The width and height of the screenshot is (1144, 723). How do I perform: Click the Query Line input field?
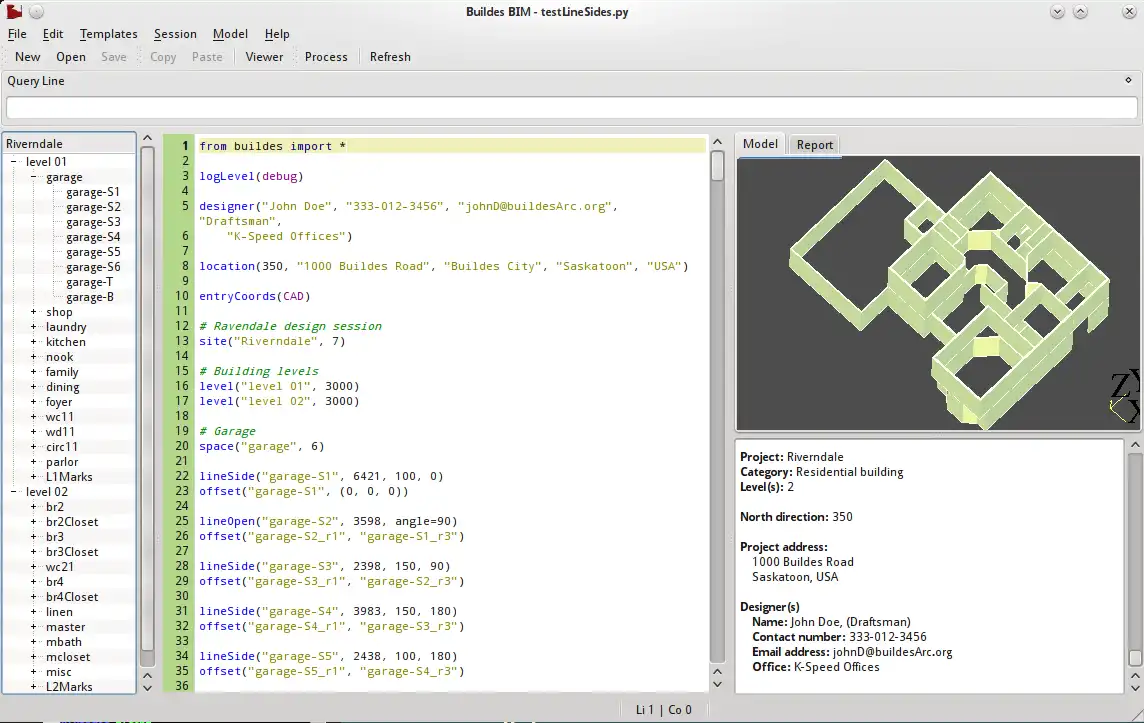tap(571, 108)
